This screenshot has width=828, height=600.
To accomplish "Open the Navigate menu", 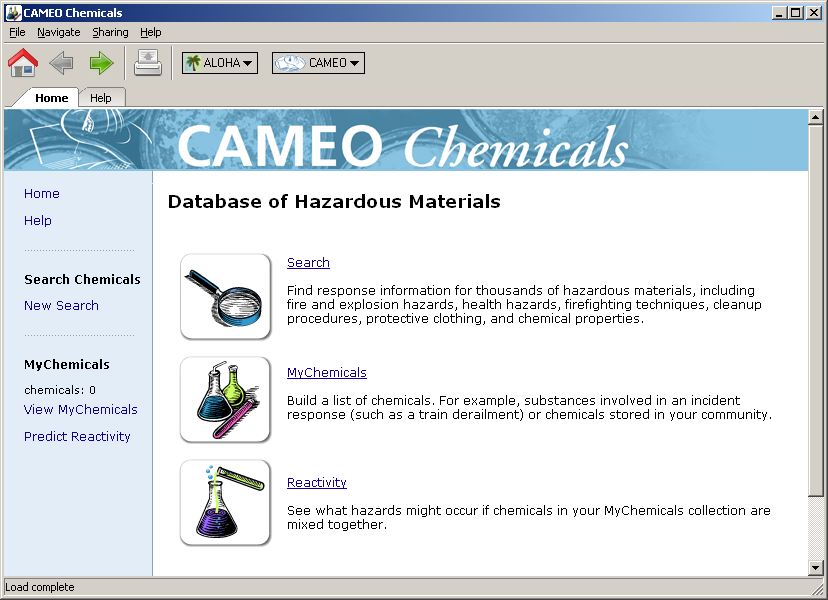I will point(59,32).
